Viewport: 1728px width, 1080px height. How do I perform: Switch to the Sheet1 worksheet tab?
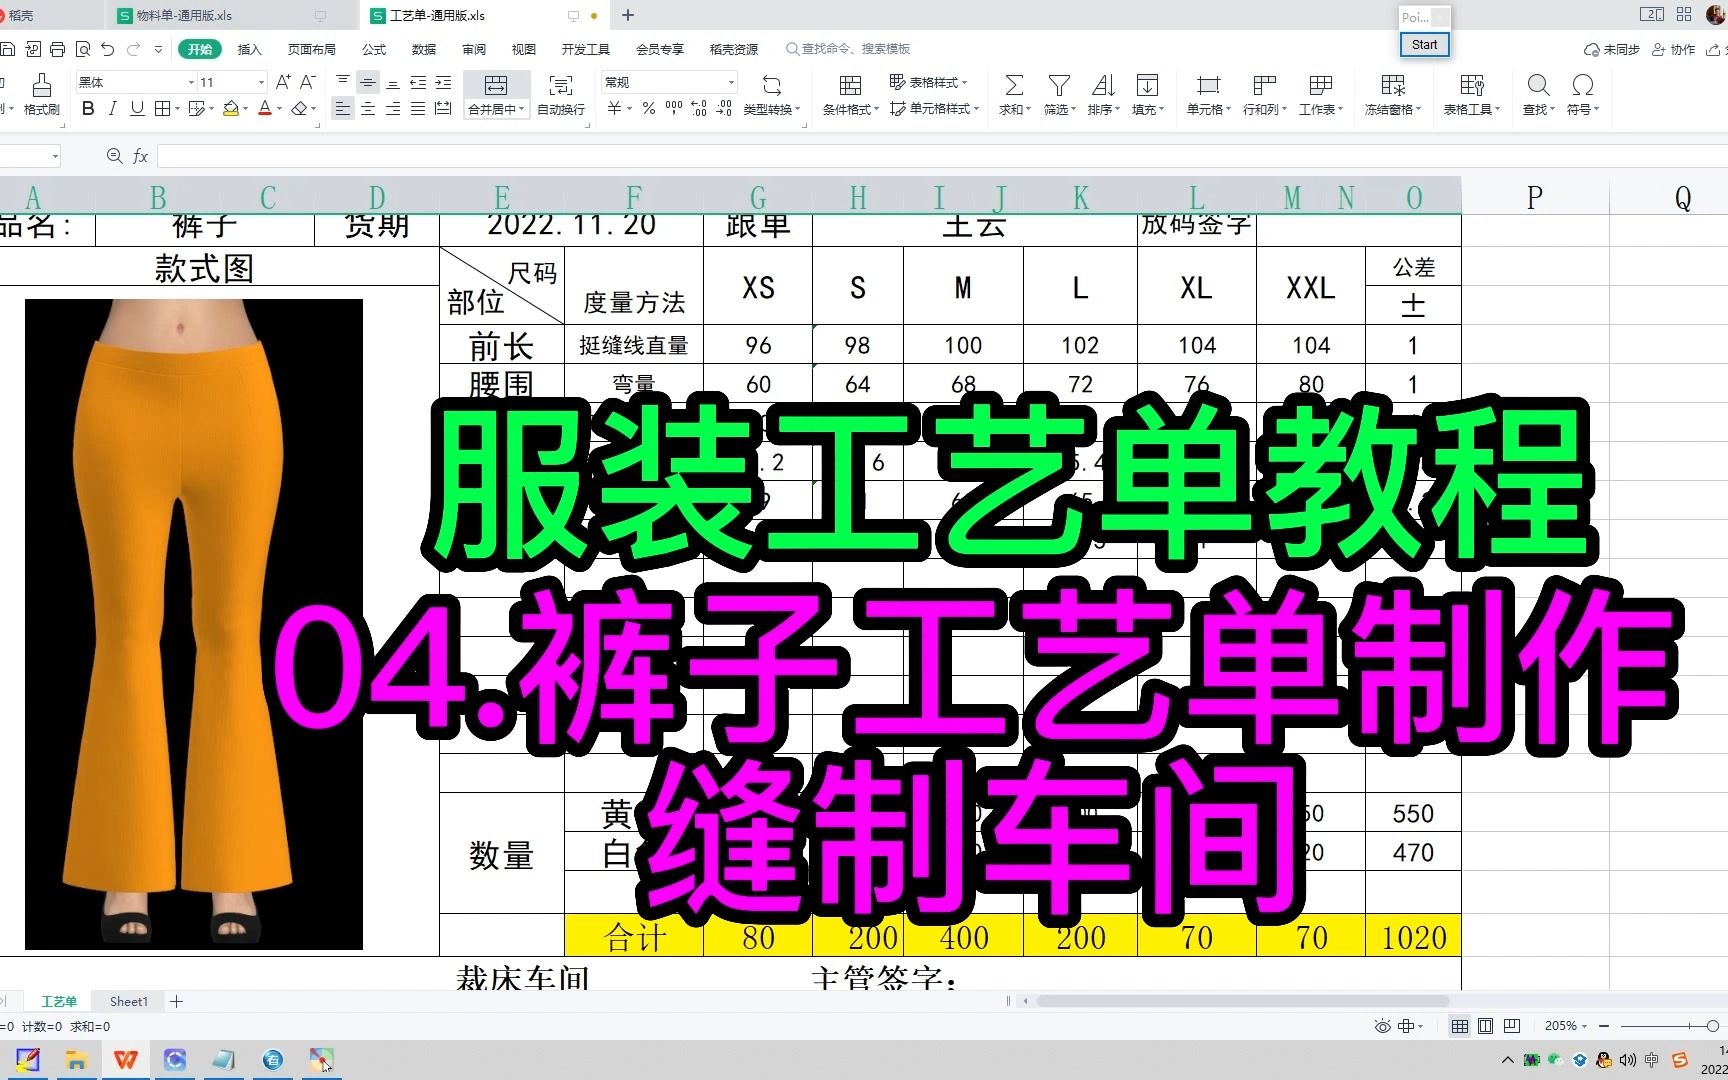coord(128,1001)
